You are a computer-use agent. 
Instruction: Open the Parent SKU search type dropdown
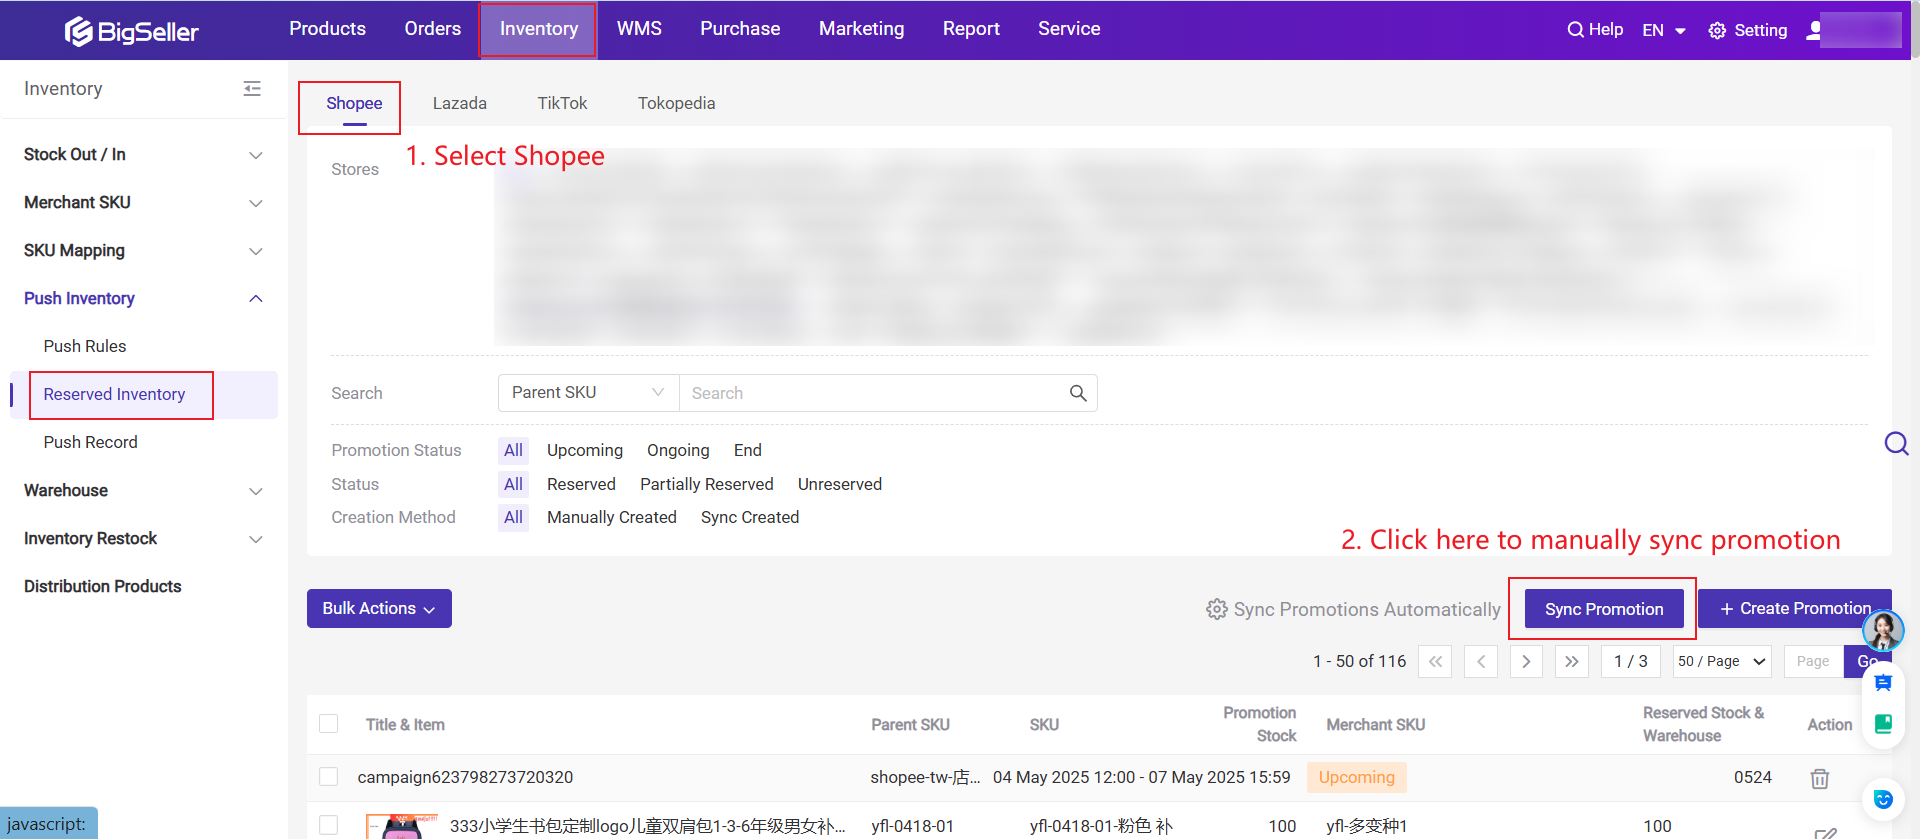click(x=588, y=393)
